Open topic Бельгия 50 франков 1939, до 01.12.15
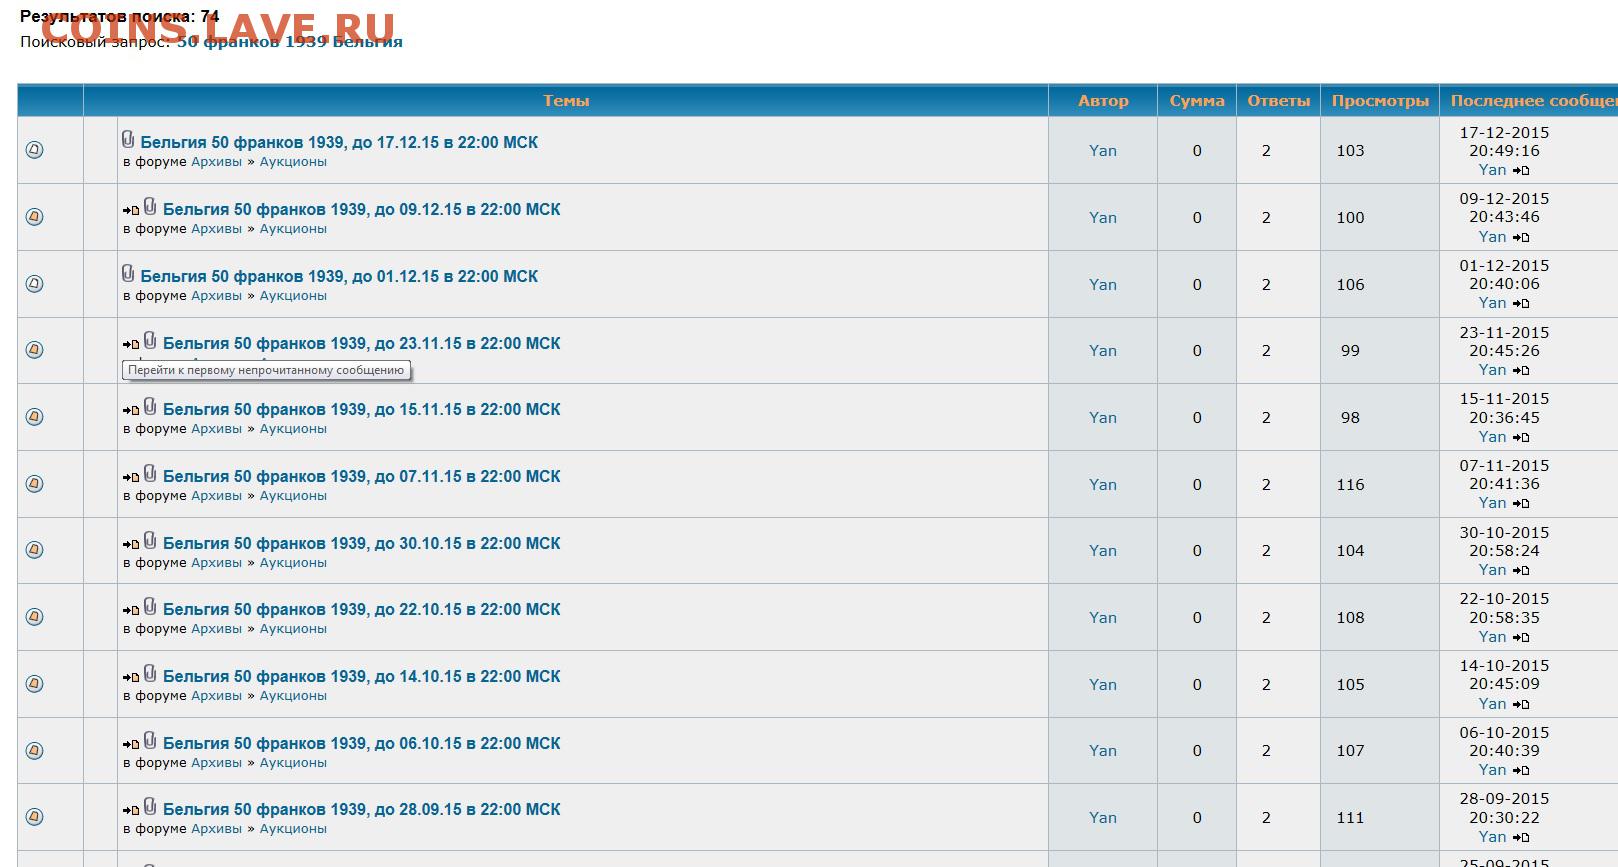The width and height of the screenshot is (1618, 867). click(339, 277)
